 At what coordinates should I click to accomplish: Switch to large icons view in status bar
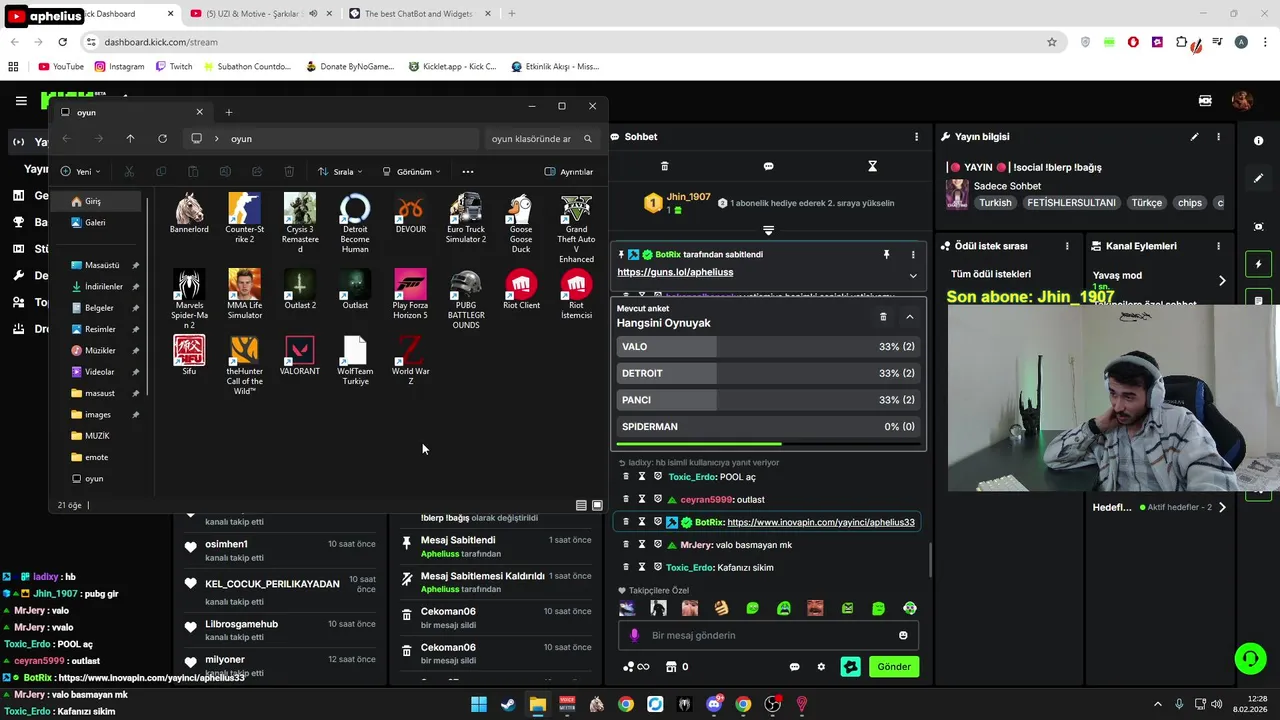click(x=597, y=505)
